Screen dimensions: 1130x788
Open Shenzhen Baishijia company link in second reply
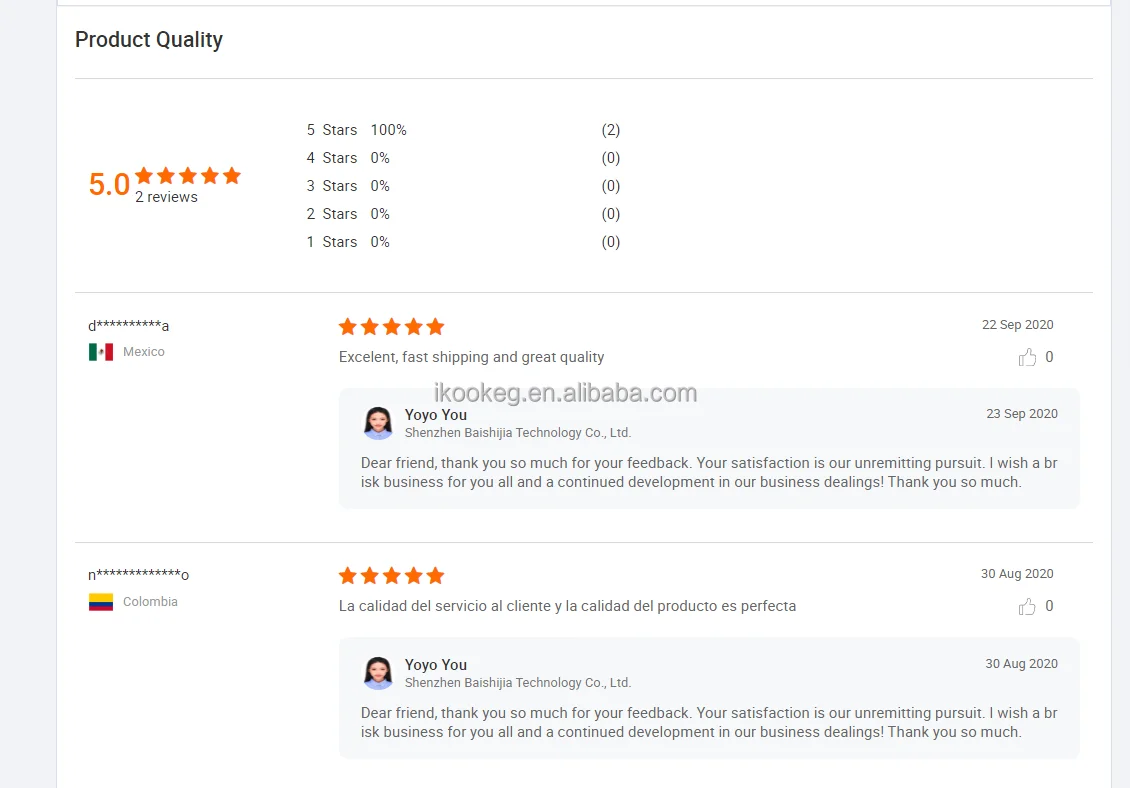(x=518, y=683)
